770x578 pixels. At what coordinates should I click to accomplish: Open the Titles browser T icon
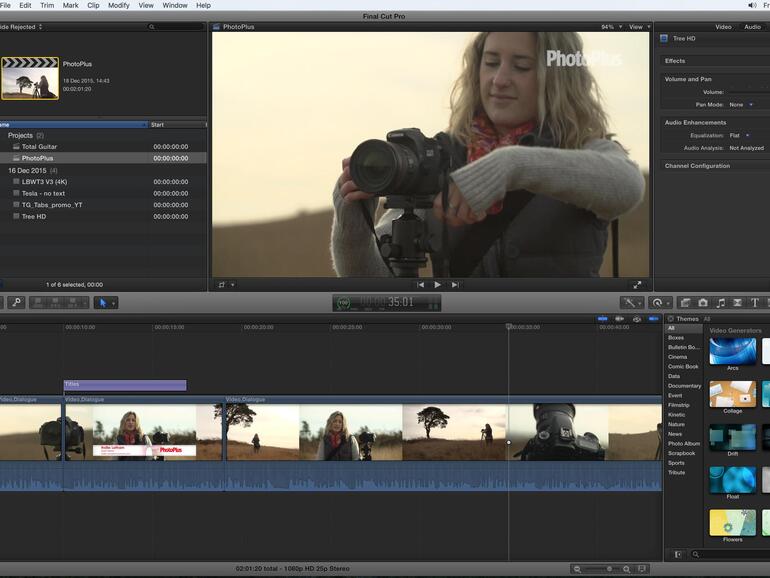[x=754, y=302]
